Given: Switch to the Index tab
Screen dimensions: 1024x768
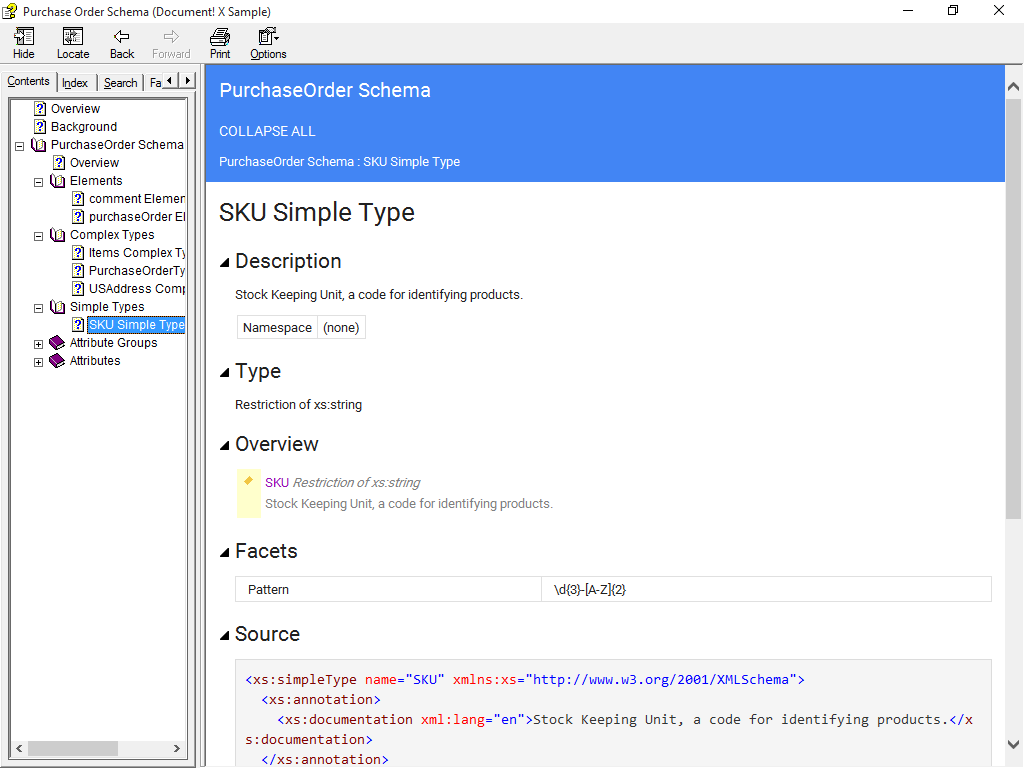Looking at the screenshot, I should 75,83.
